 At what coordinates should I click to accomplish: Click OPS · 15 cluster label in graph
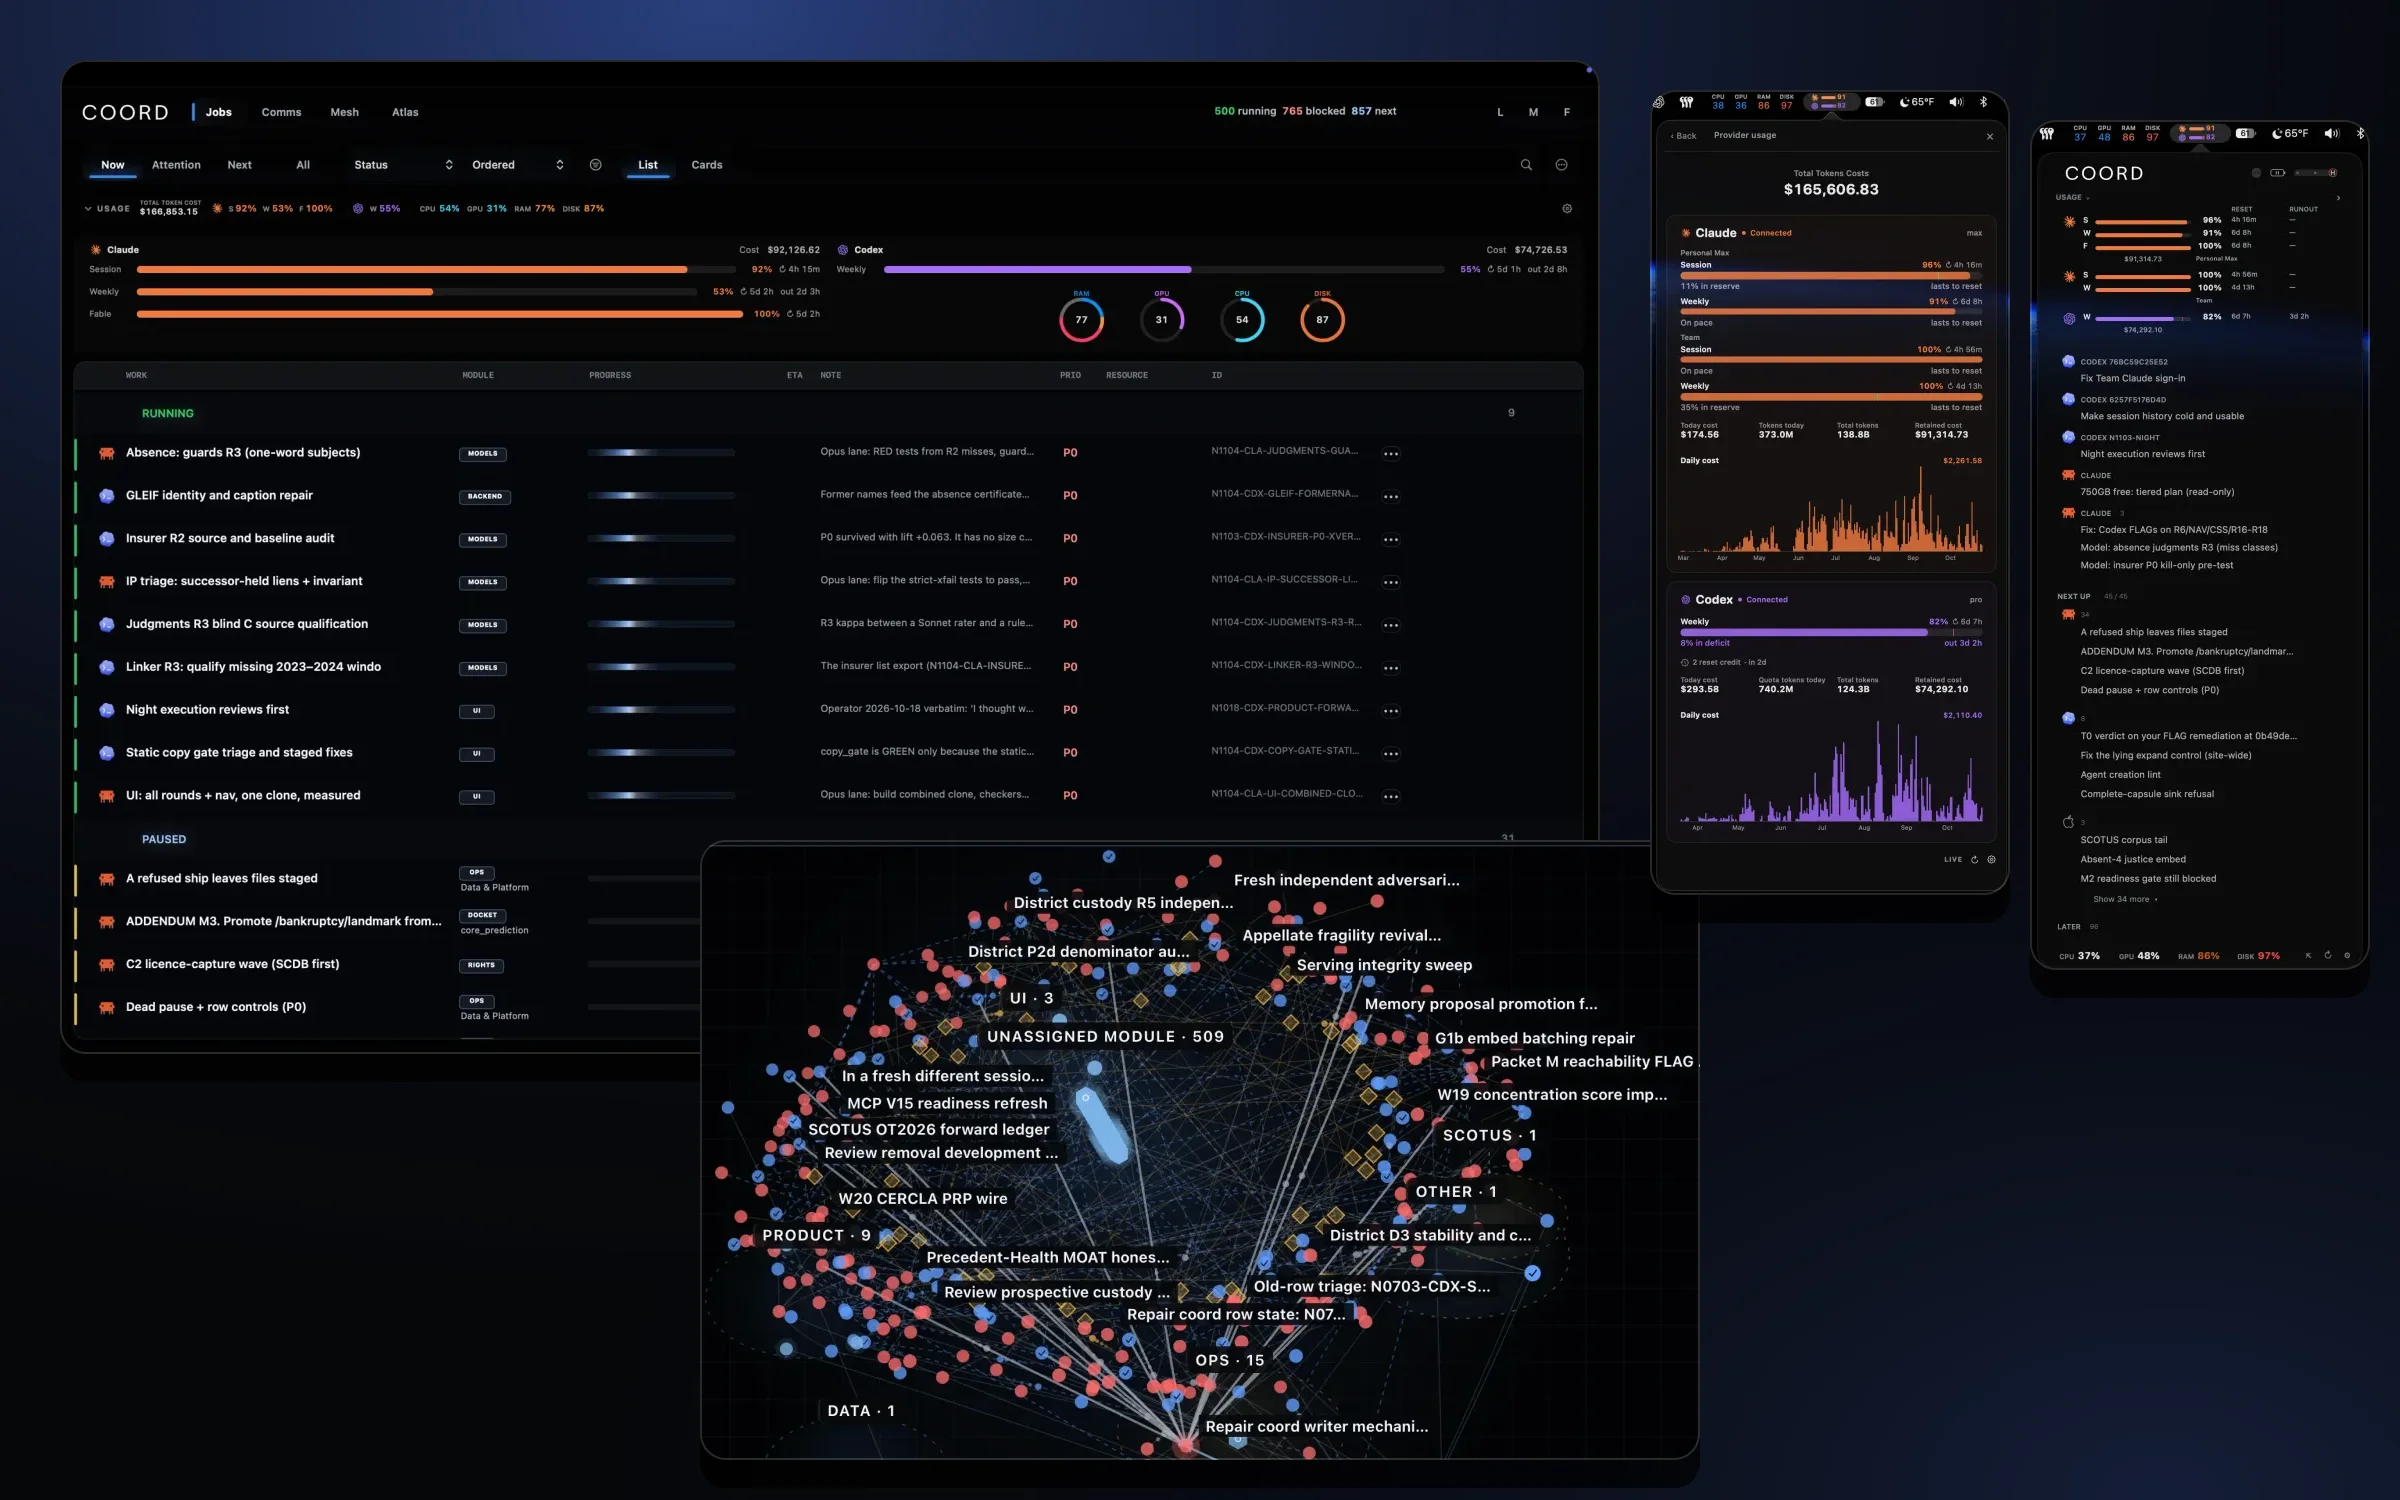point(1229,1360)
